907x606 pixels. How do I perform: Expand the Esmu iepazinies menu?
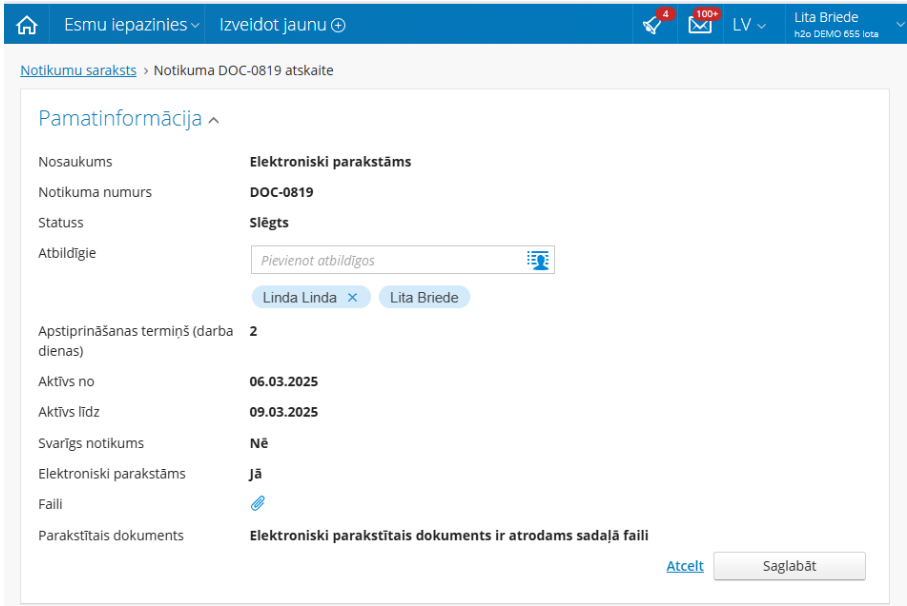coord(131,25)
